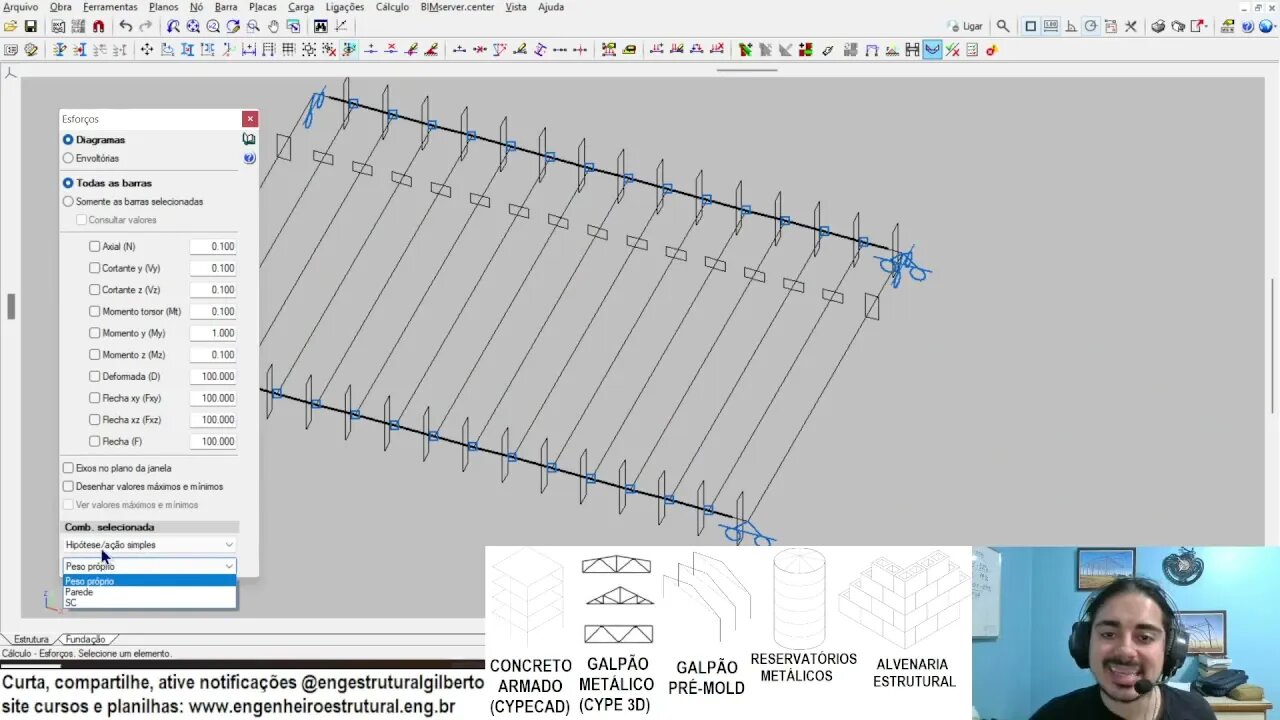Click the magnifier search icon near Ligar
The width and height of the screenshot is (1280, 720).
(1003, 27)
